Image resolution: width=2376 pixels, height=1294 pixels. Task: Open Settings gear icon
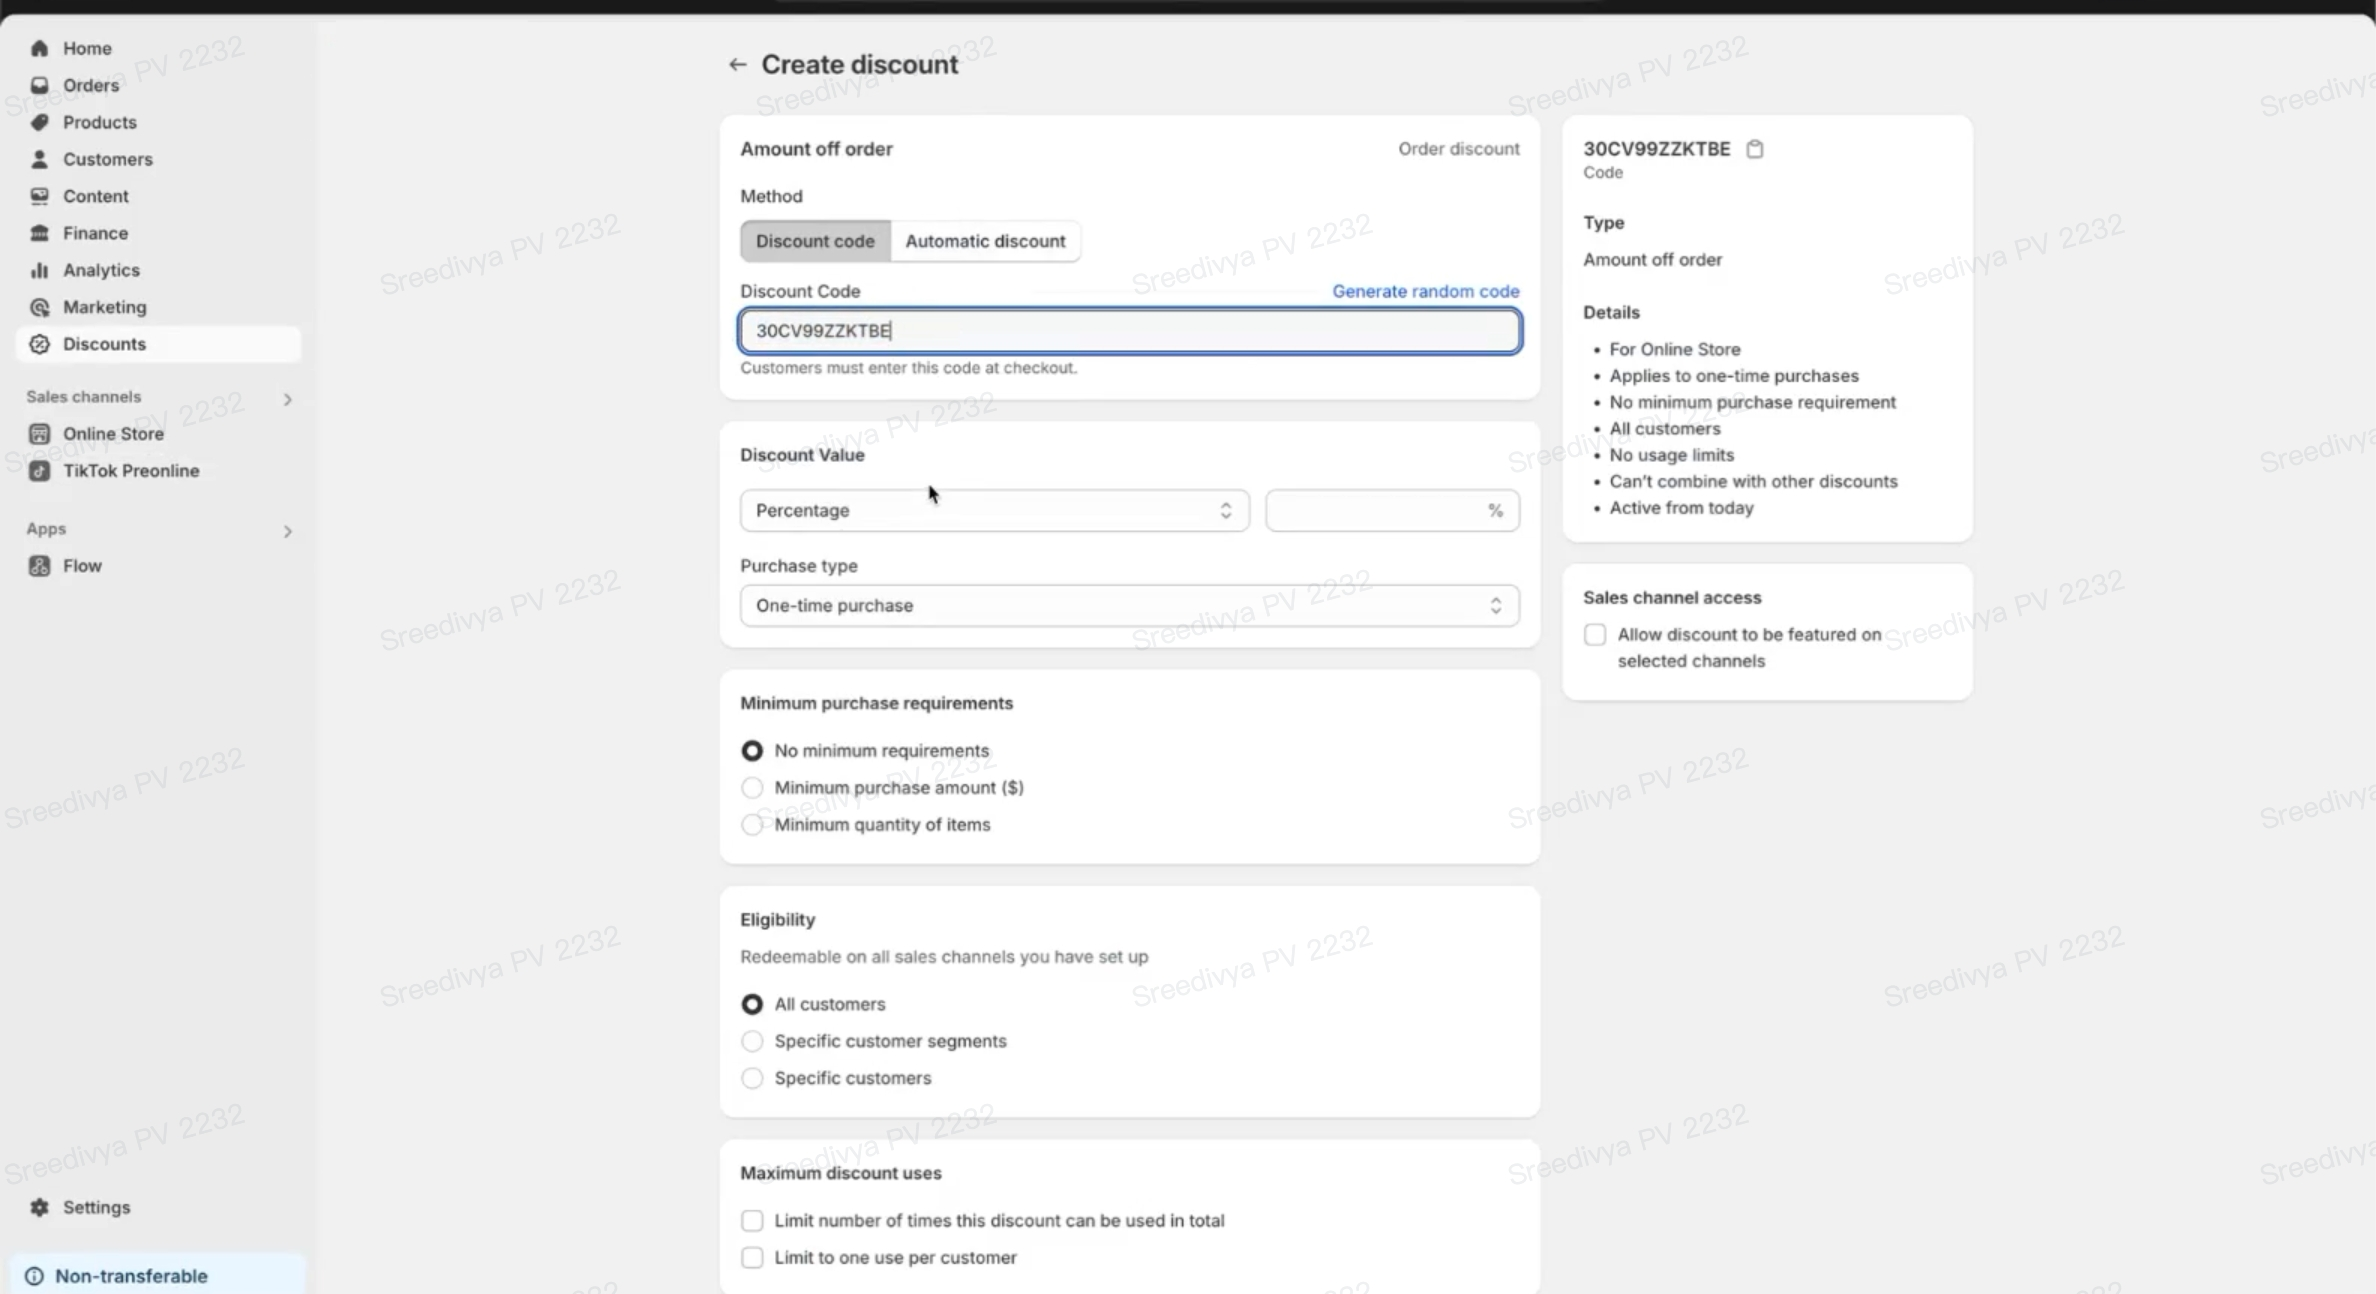click(39, 1207)
